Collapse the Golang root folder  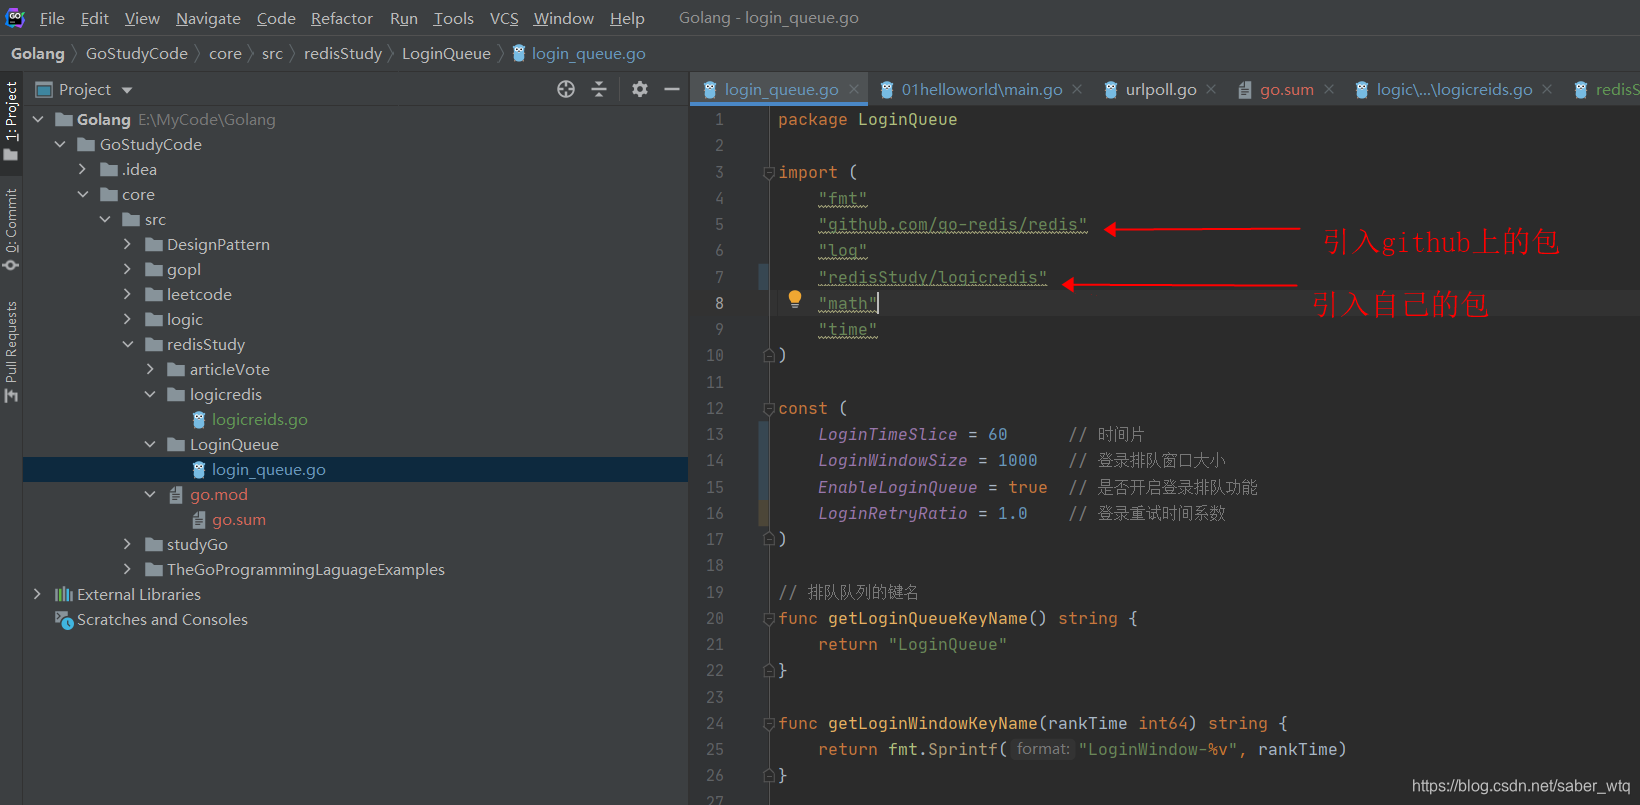click(x=38, y=119)
